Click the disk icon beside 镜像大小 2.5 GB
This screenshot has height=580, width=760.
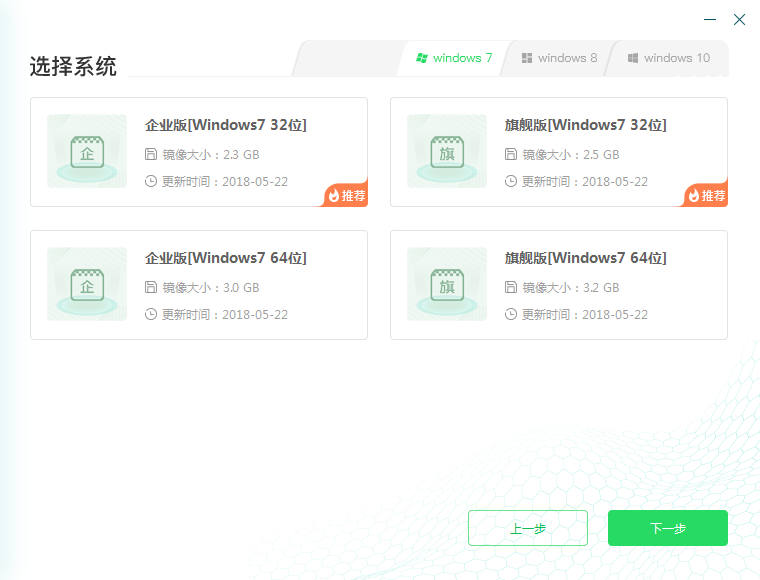pos(511,155)
